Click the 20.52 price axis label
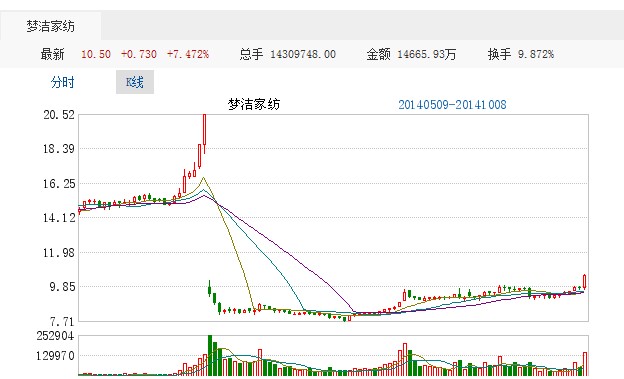624x379 pixels. 59,115
